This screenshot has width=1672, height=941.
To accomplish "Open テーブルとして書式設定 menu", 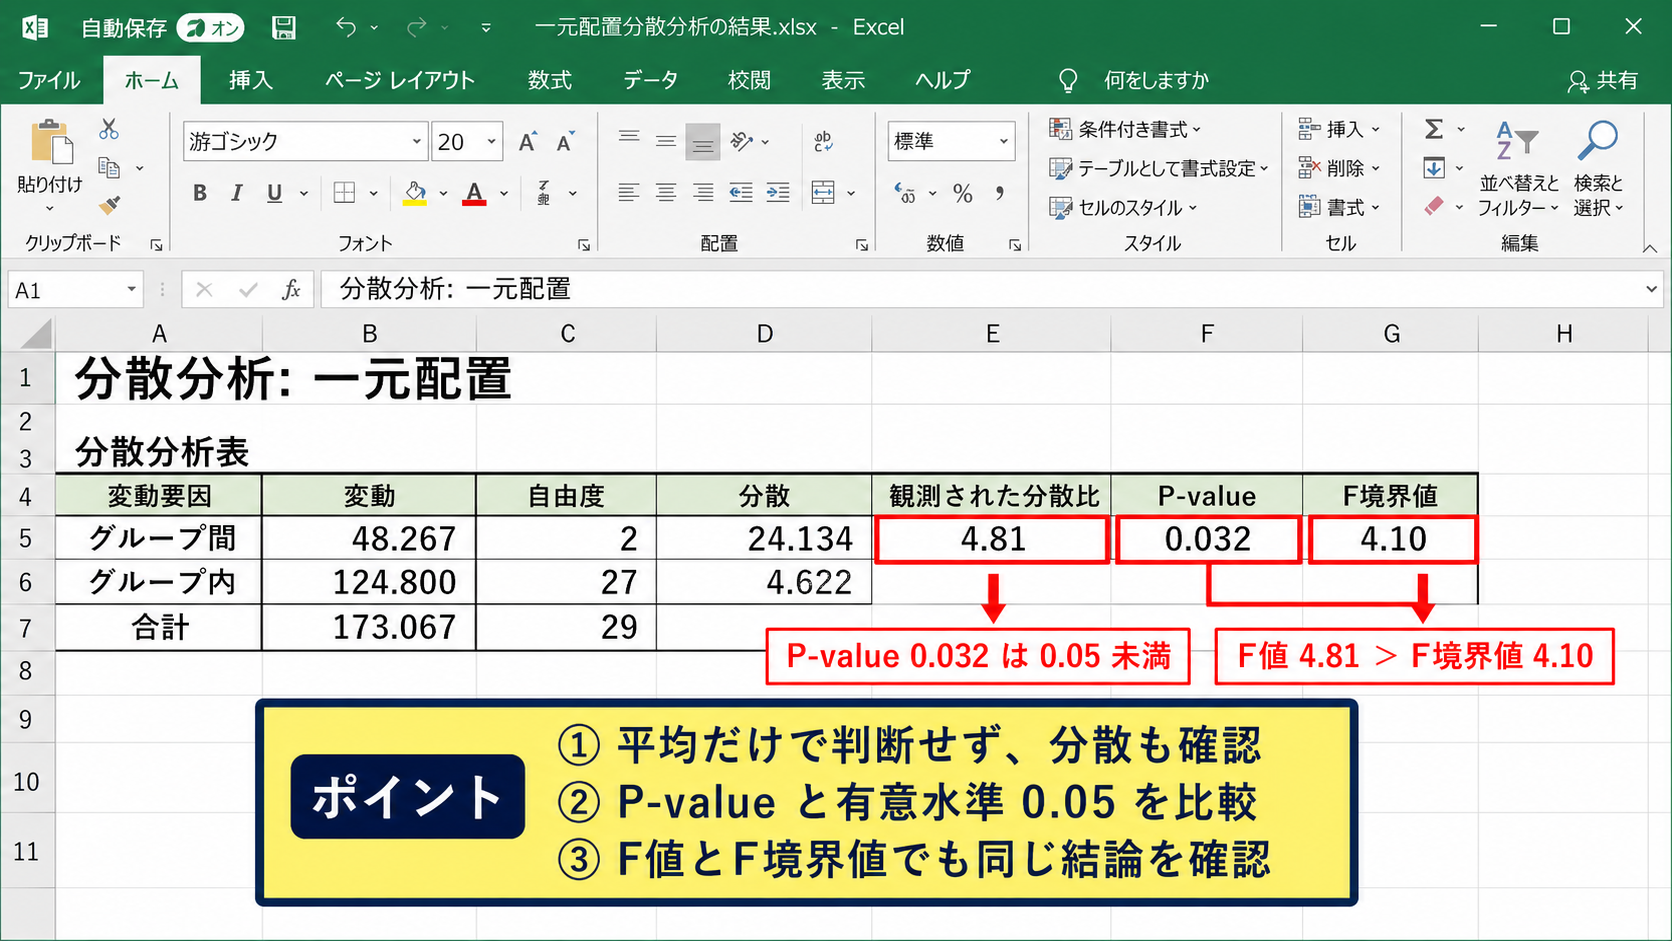I will [x=1158, y=168].
